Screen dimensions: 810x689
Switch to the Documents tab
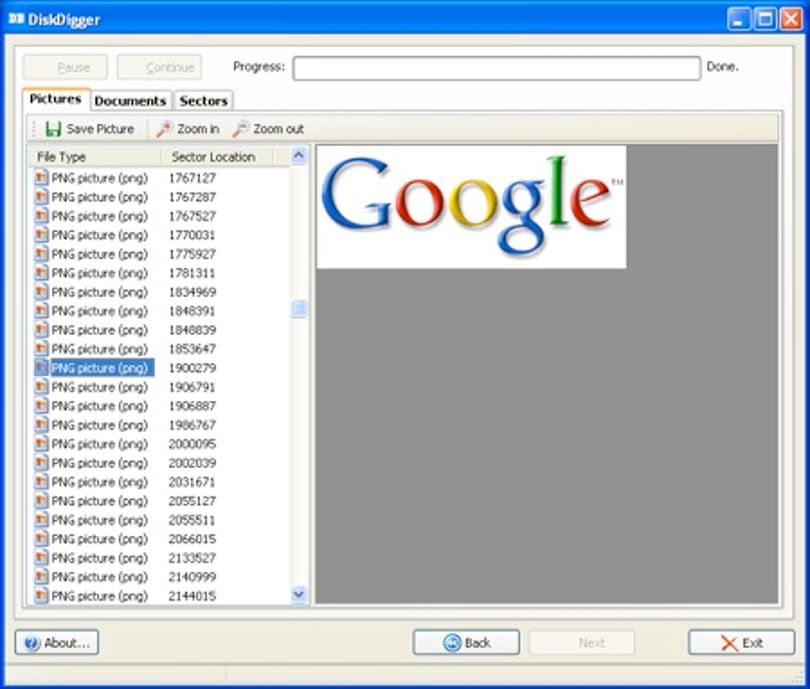pos(130,101)
